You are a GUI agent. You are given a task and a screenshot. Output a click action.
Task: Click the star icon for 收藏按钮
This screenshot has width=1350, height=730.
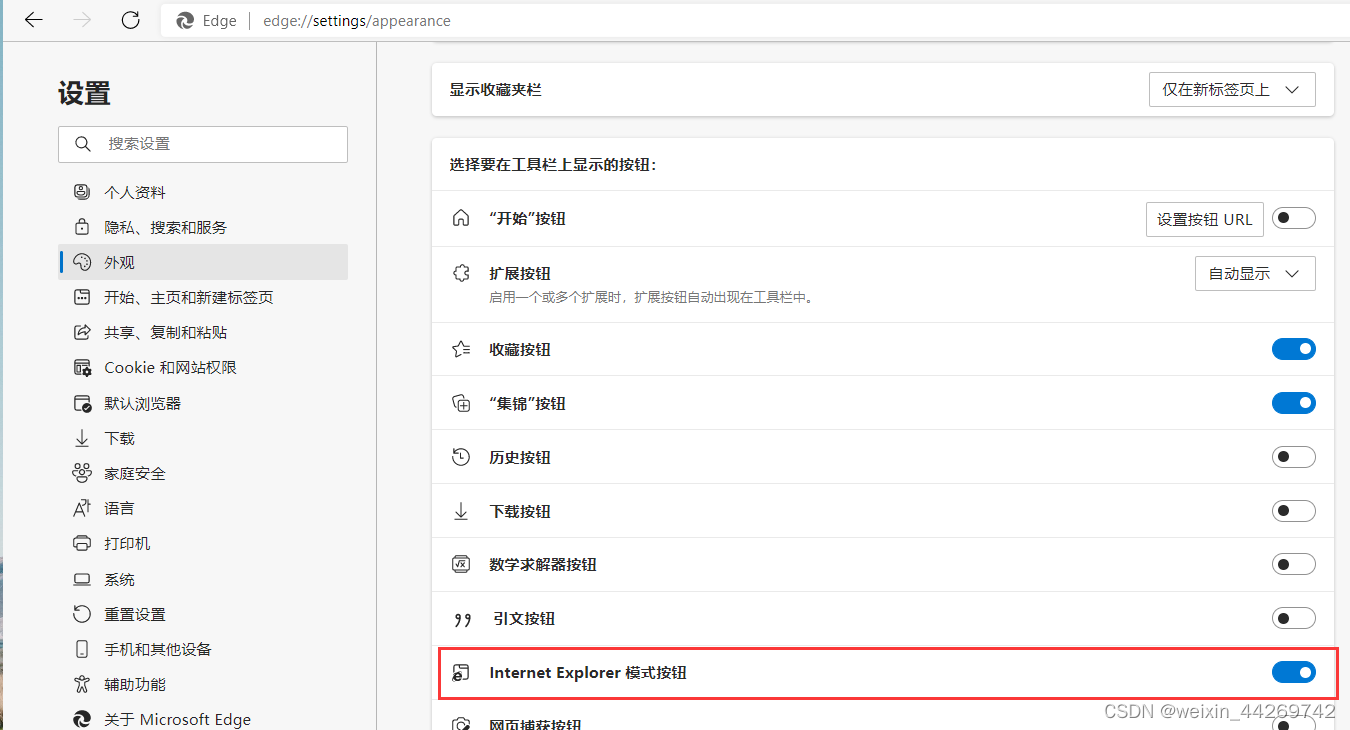click(461, 349)
